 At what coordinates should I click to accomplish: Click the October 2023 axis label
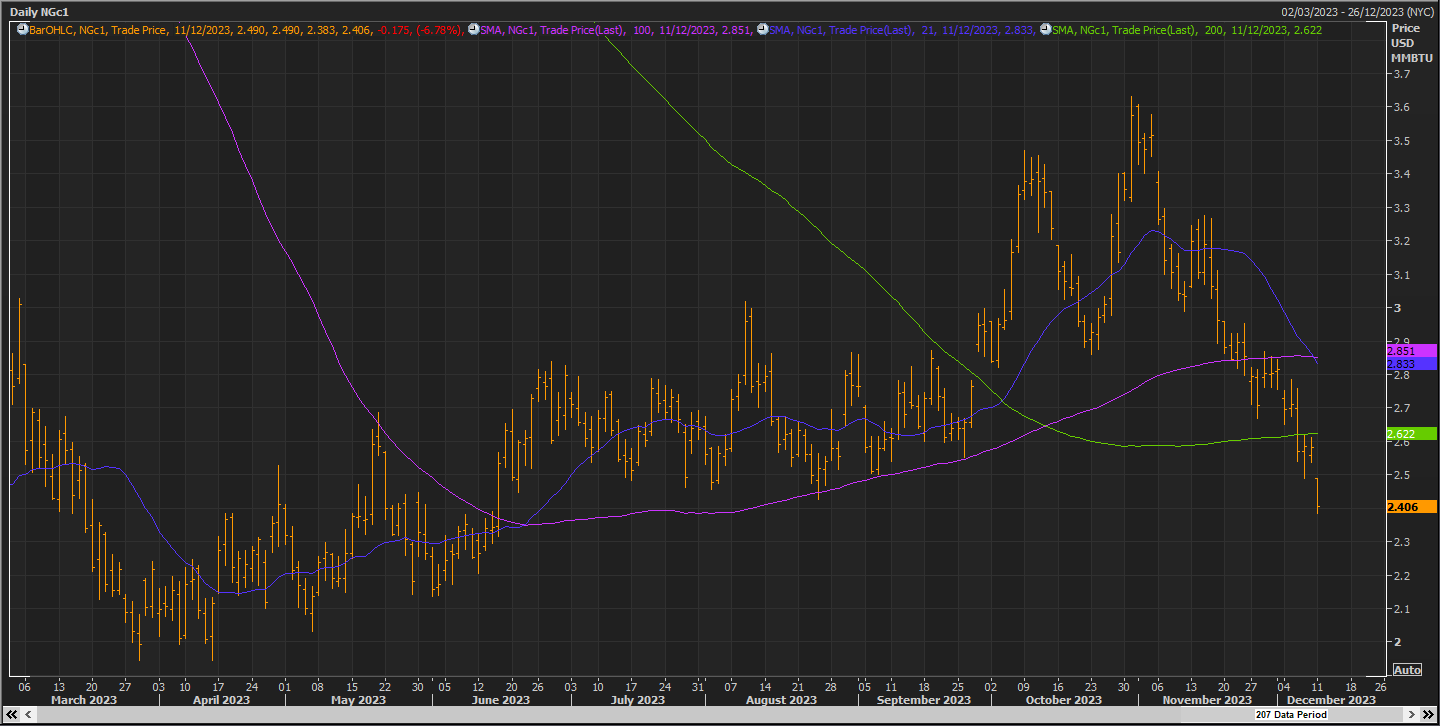[x=1066, y=700]
